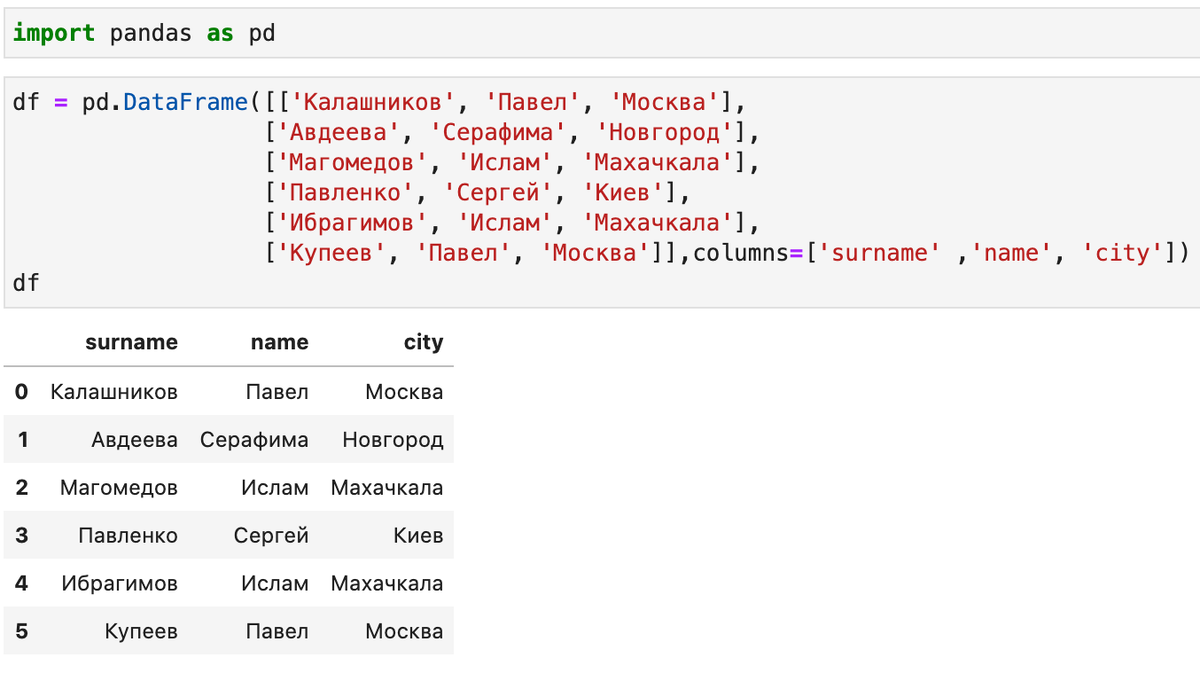
Task: Click the Ибрагимов cell in the output table
Action: (119, 584)
